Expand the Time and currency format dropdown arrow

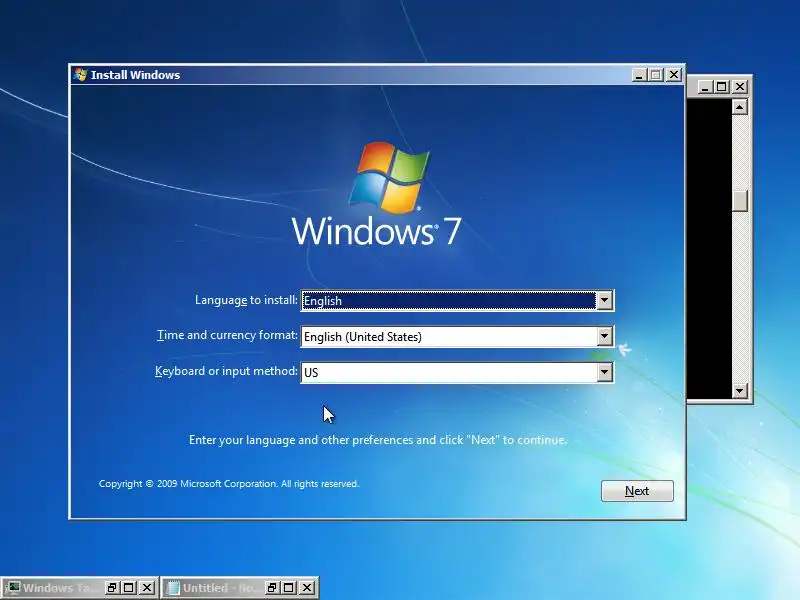click(x=605, y=336)
